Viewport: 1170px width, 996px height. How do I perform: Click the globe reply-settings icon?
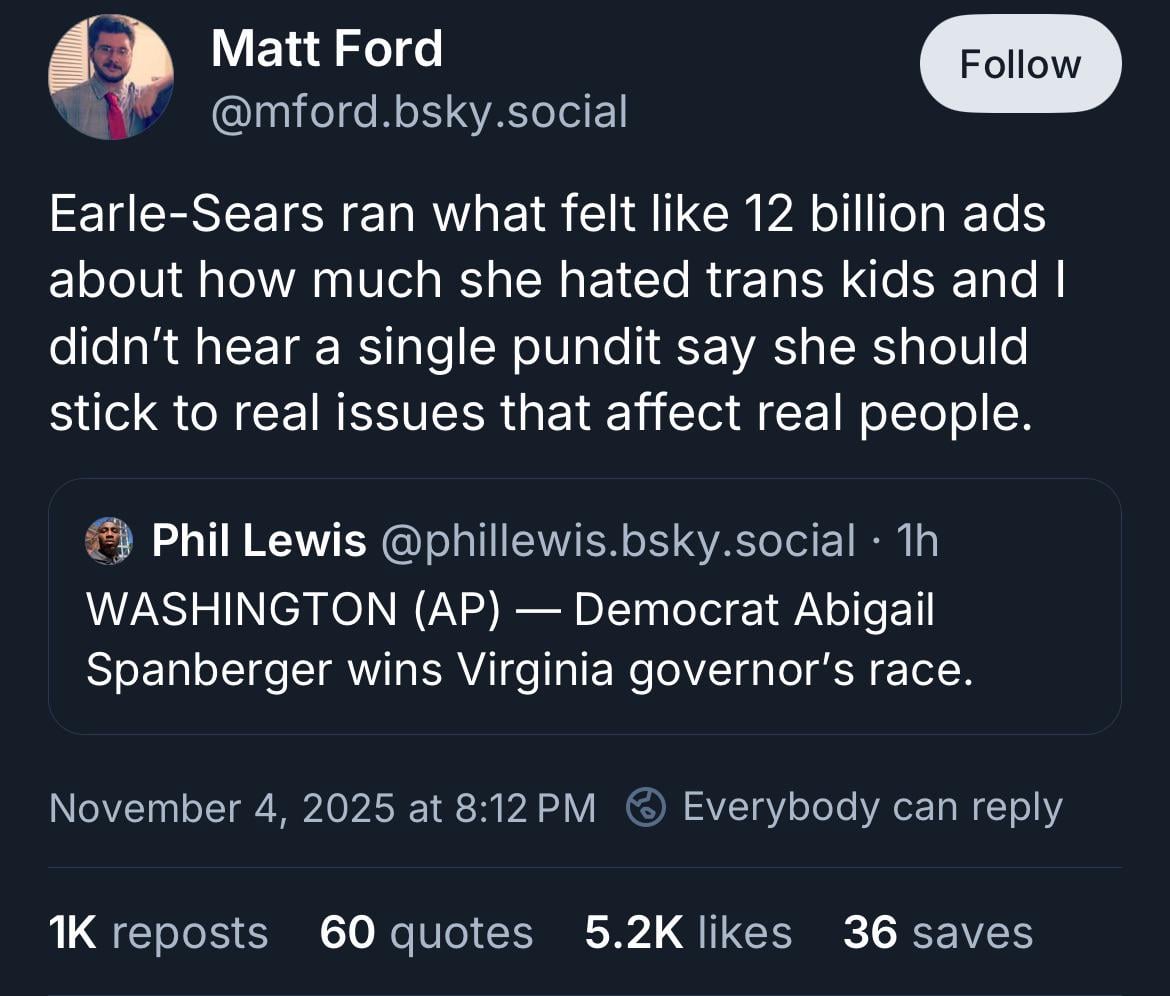[646, 807]
